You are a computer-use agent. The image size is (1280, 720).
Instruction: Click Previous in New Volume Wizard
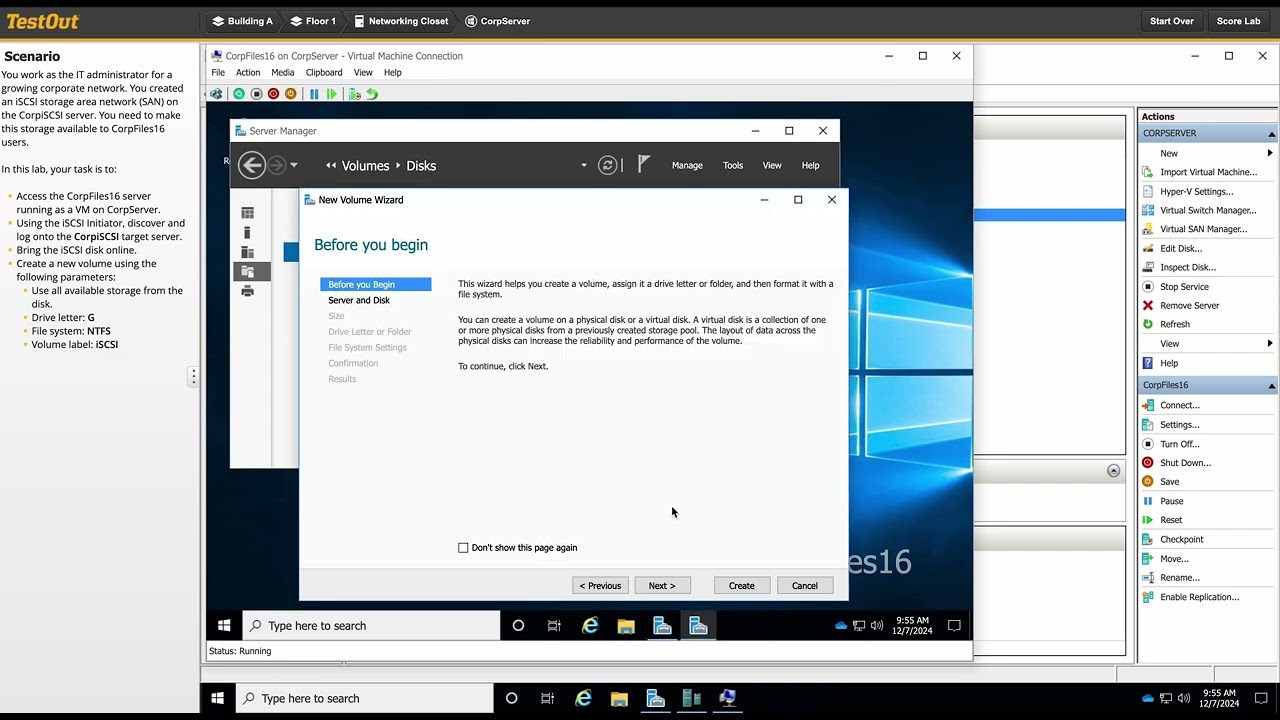pos(600,586)
